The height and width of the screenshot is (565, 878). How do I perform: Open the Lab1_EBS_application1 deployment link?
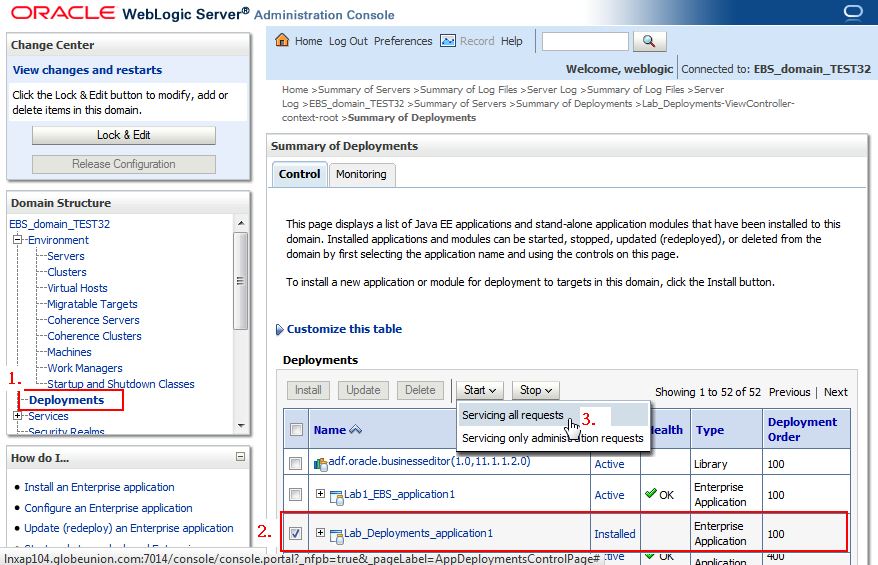[399, 494]
